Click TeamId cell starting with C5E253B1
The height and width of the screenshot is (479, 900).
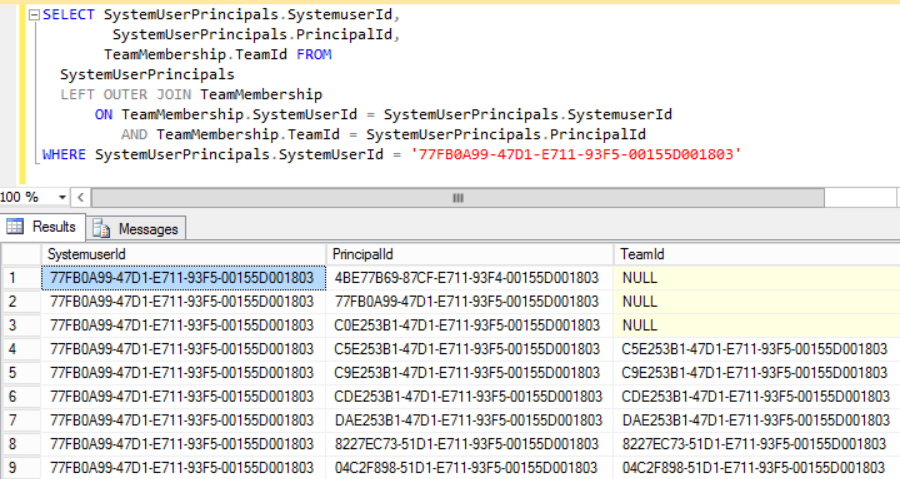pos(757,349)
